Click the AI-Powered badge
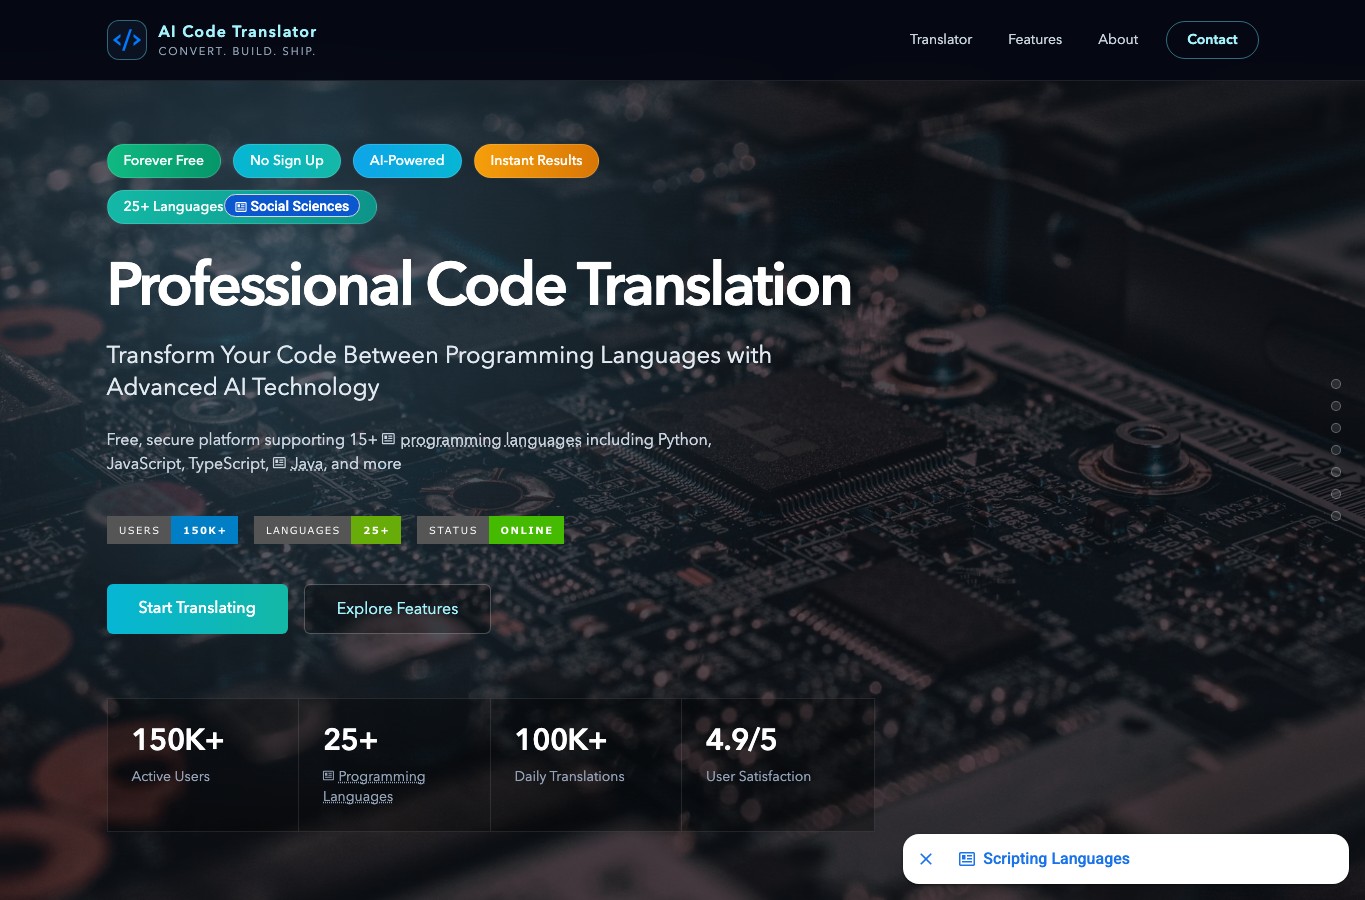This screenshot has height=900, width=1365. (407, 160)
